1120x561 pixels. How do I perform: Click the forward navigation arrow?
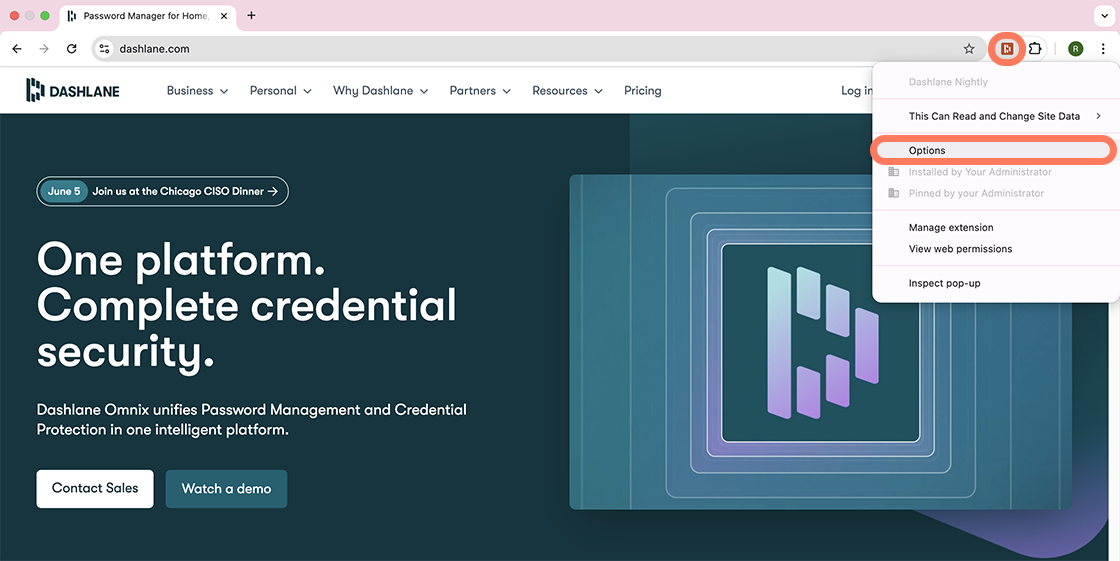(x=44, y=49)
